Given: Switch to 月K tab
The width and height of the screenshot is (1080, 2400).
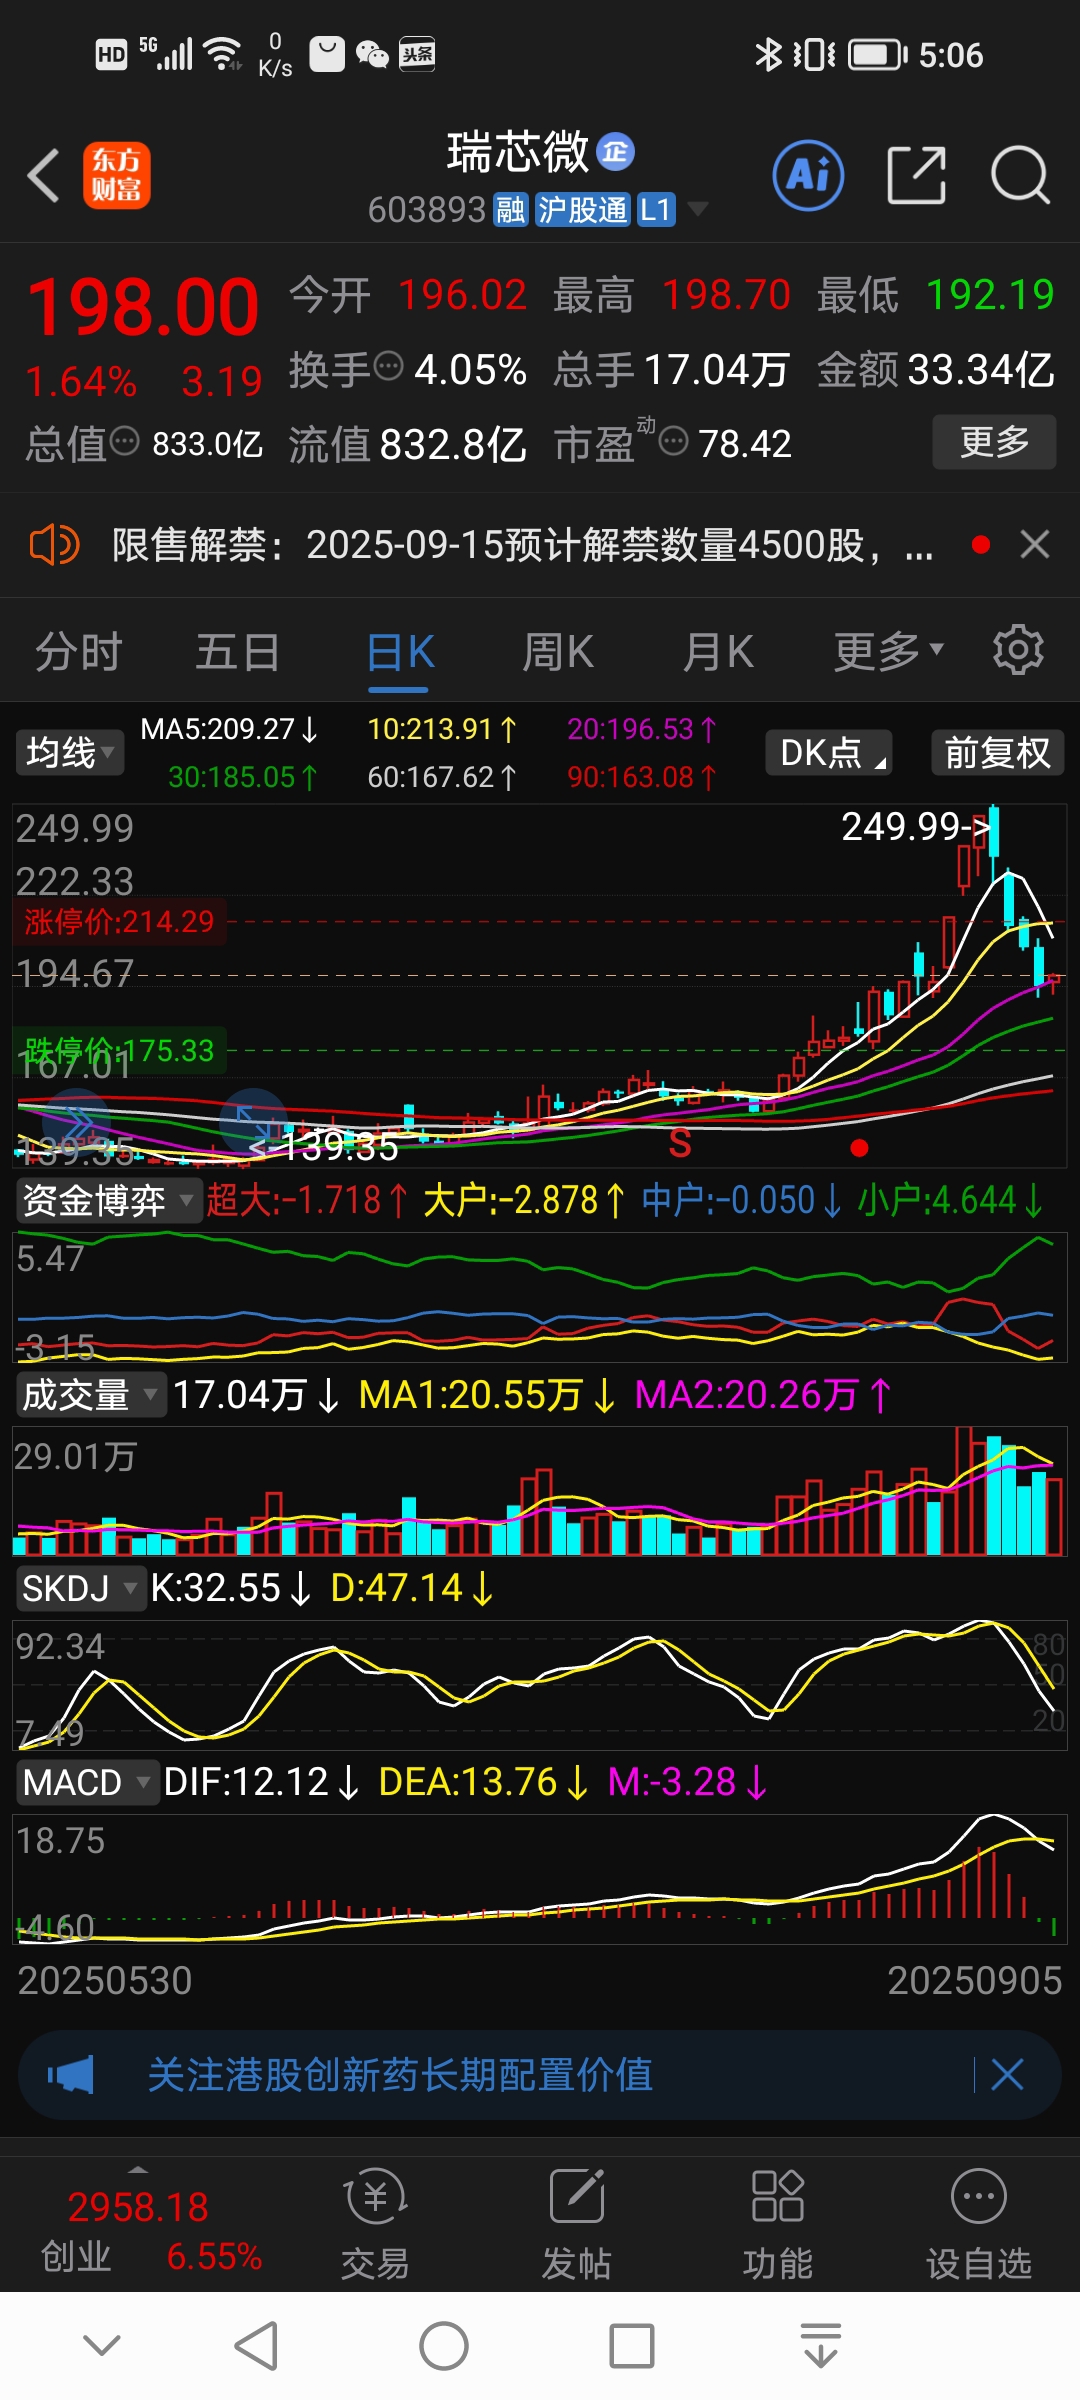Looking at the screenshot, I should coord(718,652).
